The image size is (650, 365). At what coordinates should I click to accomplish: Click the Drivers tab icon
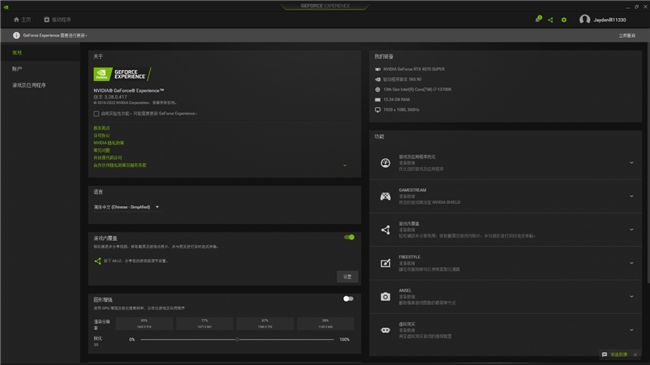pos(46,19)
